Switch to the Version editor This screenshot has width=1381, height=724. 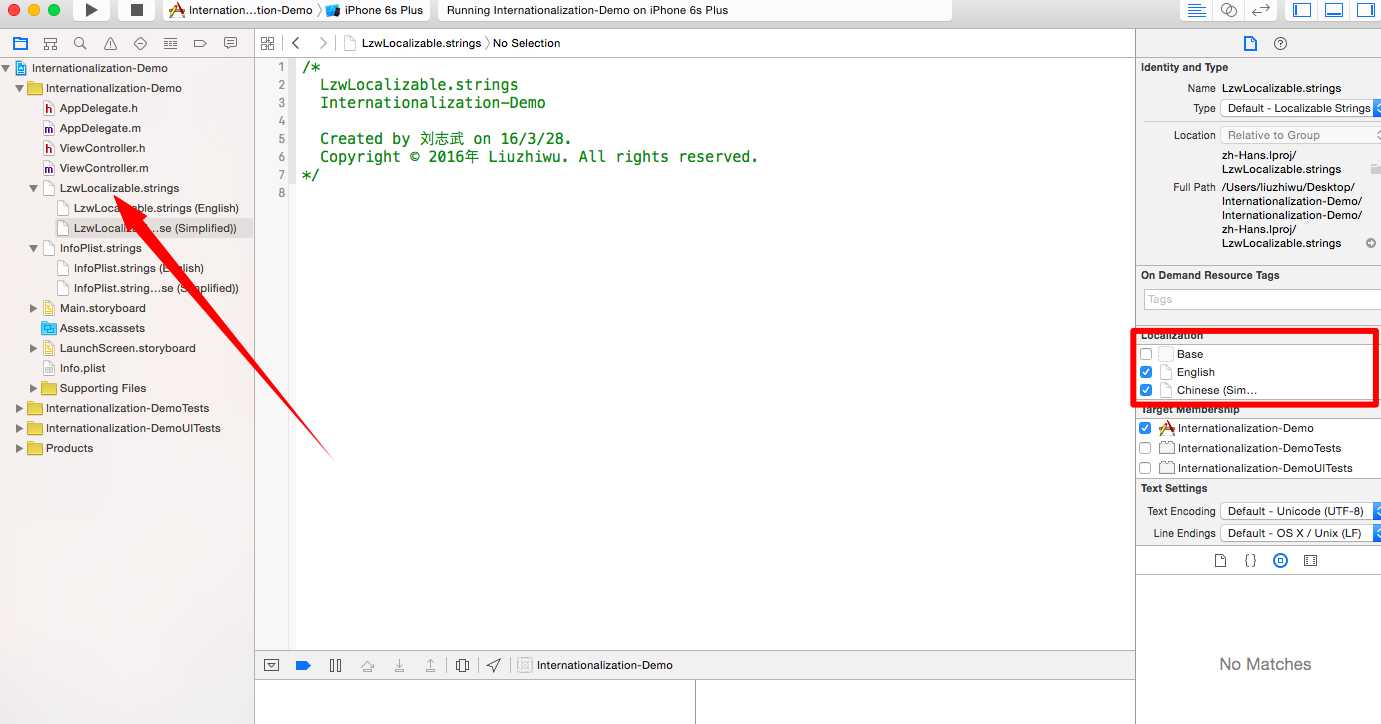1261,10
